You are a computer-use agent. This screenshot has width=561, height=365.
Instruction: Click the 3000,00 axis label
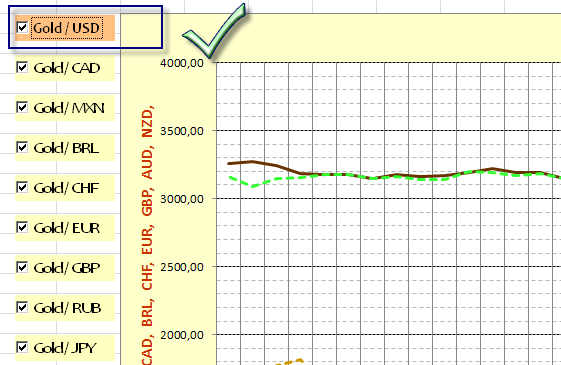point(182,199)
